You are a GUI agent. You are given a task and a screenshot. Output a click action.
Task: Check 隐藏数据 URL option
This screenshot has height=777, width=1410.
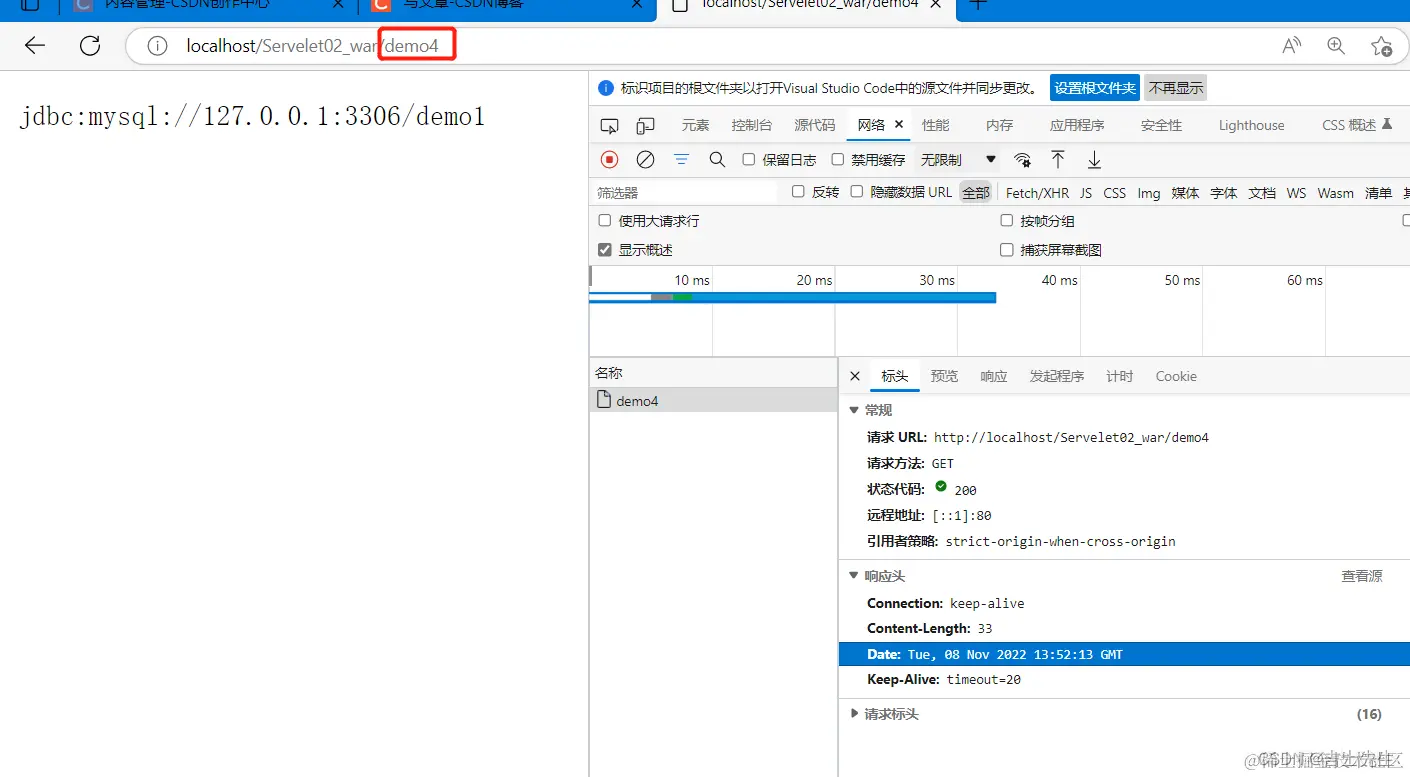click(x=857, y=191)
